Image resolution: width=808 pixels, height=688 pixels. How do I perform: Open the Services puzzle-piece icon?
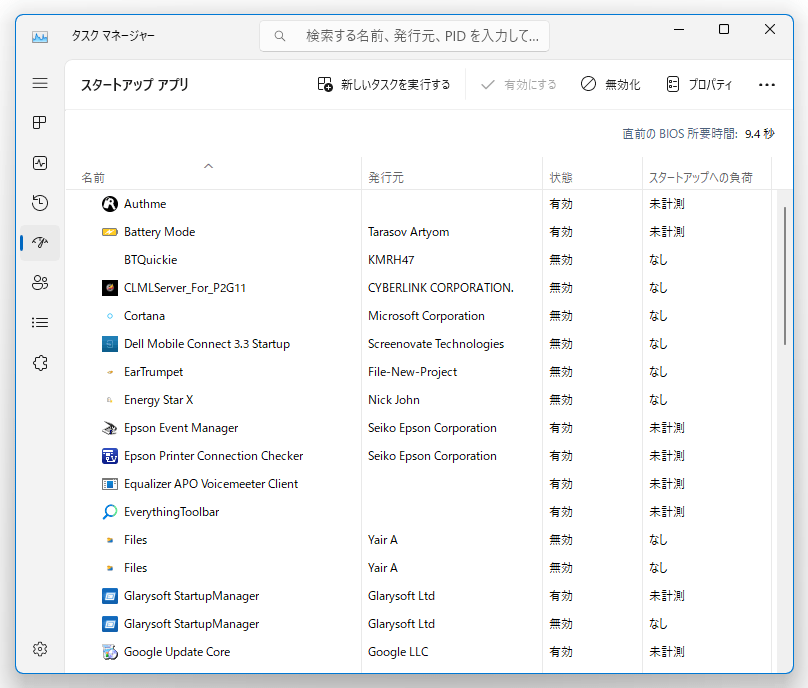point(40,363)
